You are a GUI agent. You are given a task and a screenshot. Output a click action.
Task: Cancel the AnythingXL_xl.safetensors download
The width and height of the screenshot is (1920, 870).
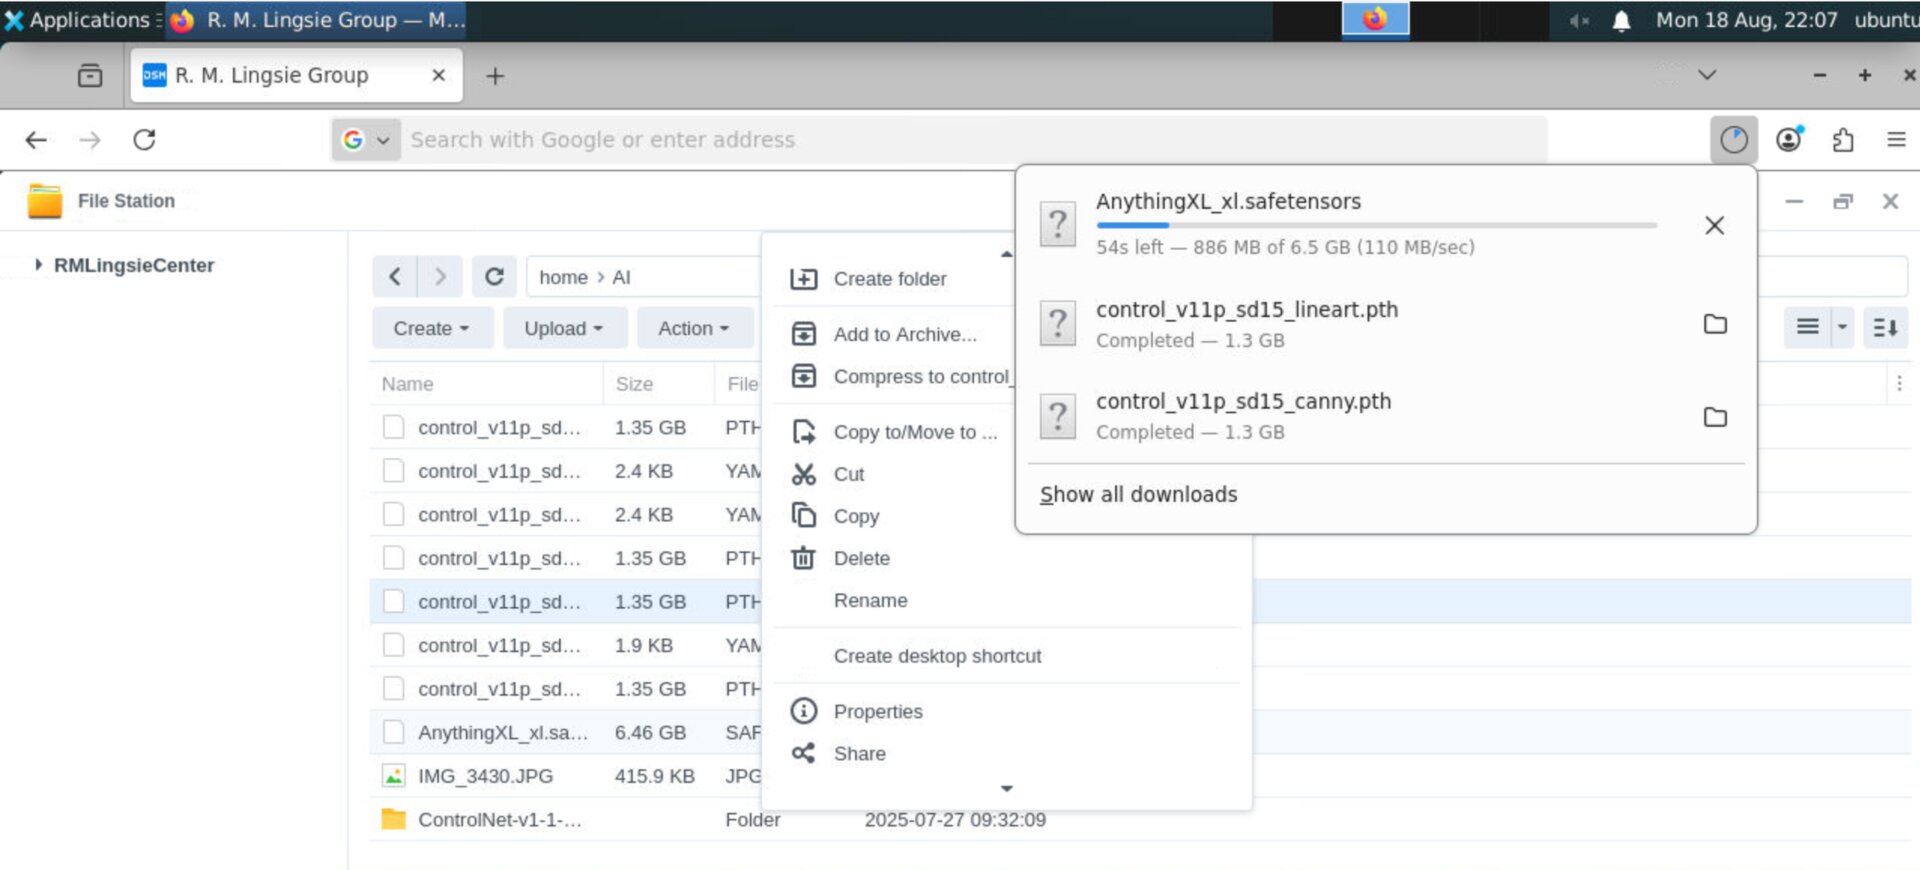coord(1714,226)
